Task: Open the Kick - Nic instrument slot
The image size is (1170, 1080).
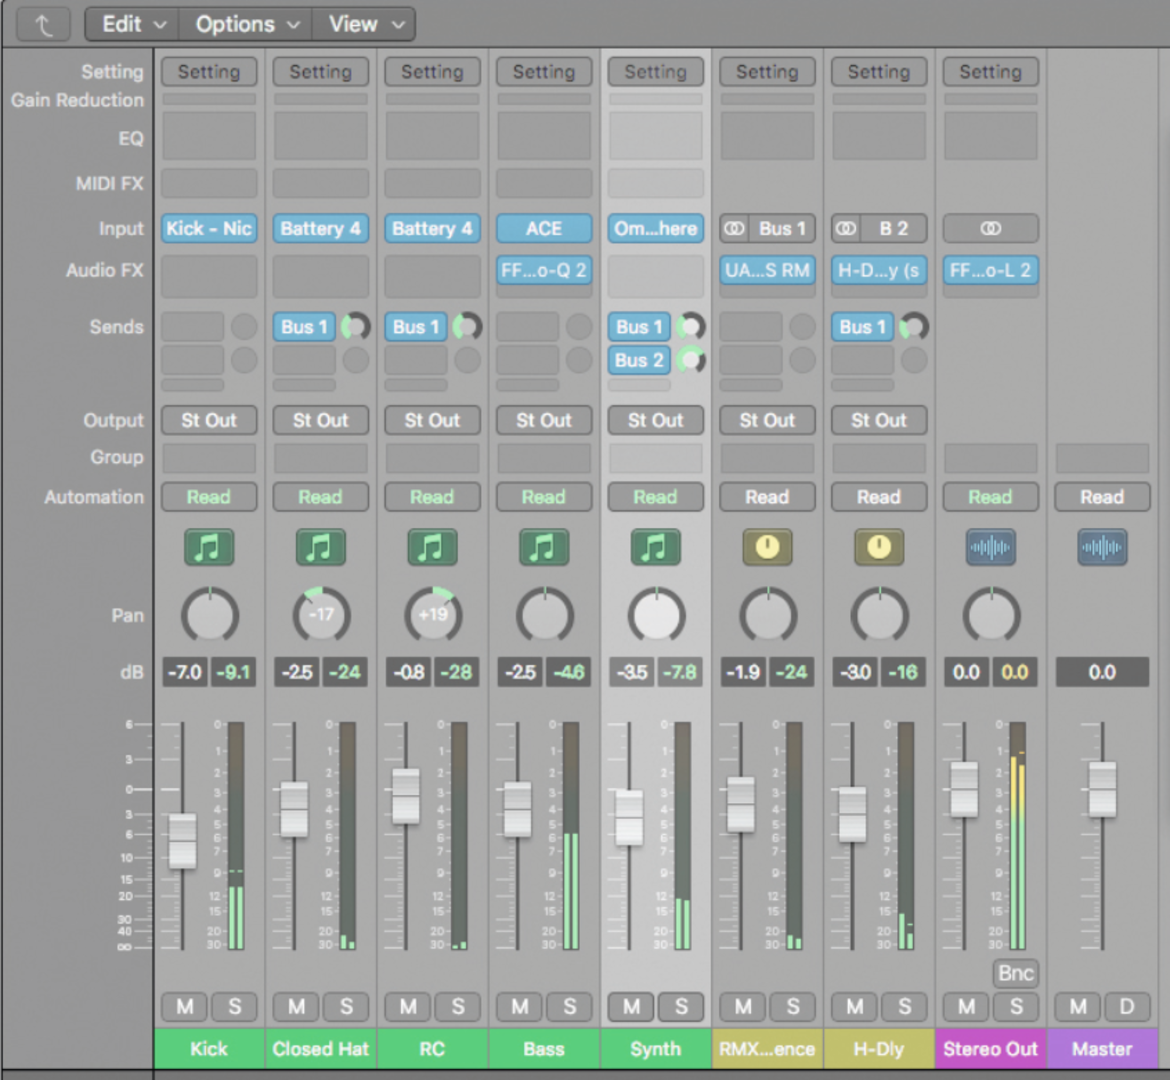Action: tap(209, 228)
